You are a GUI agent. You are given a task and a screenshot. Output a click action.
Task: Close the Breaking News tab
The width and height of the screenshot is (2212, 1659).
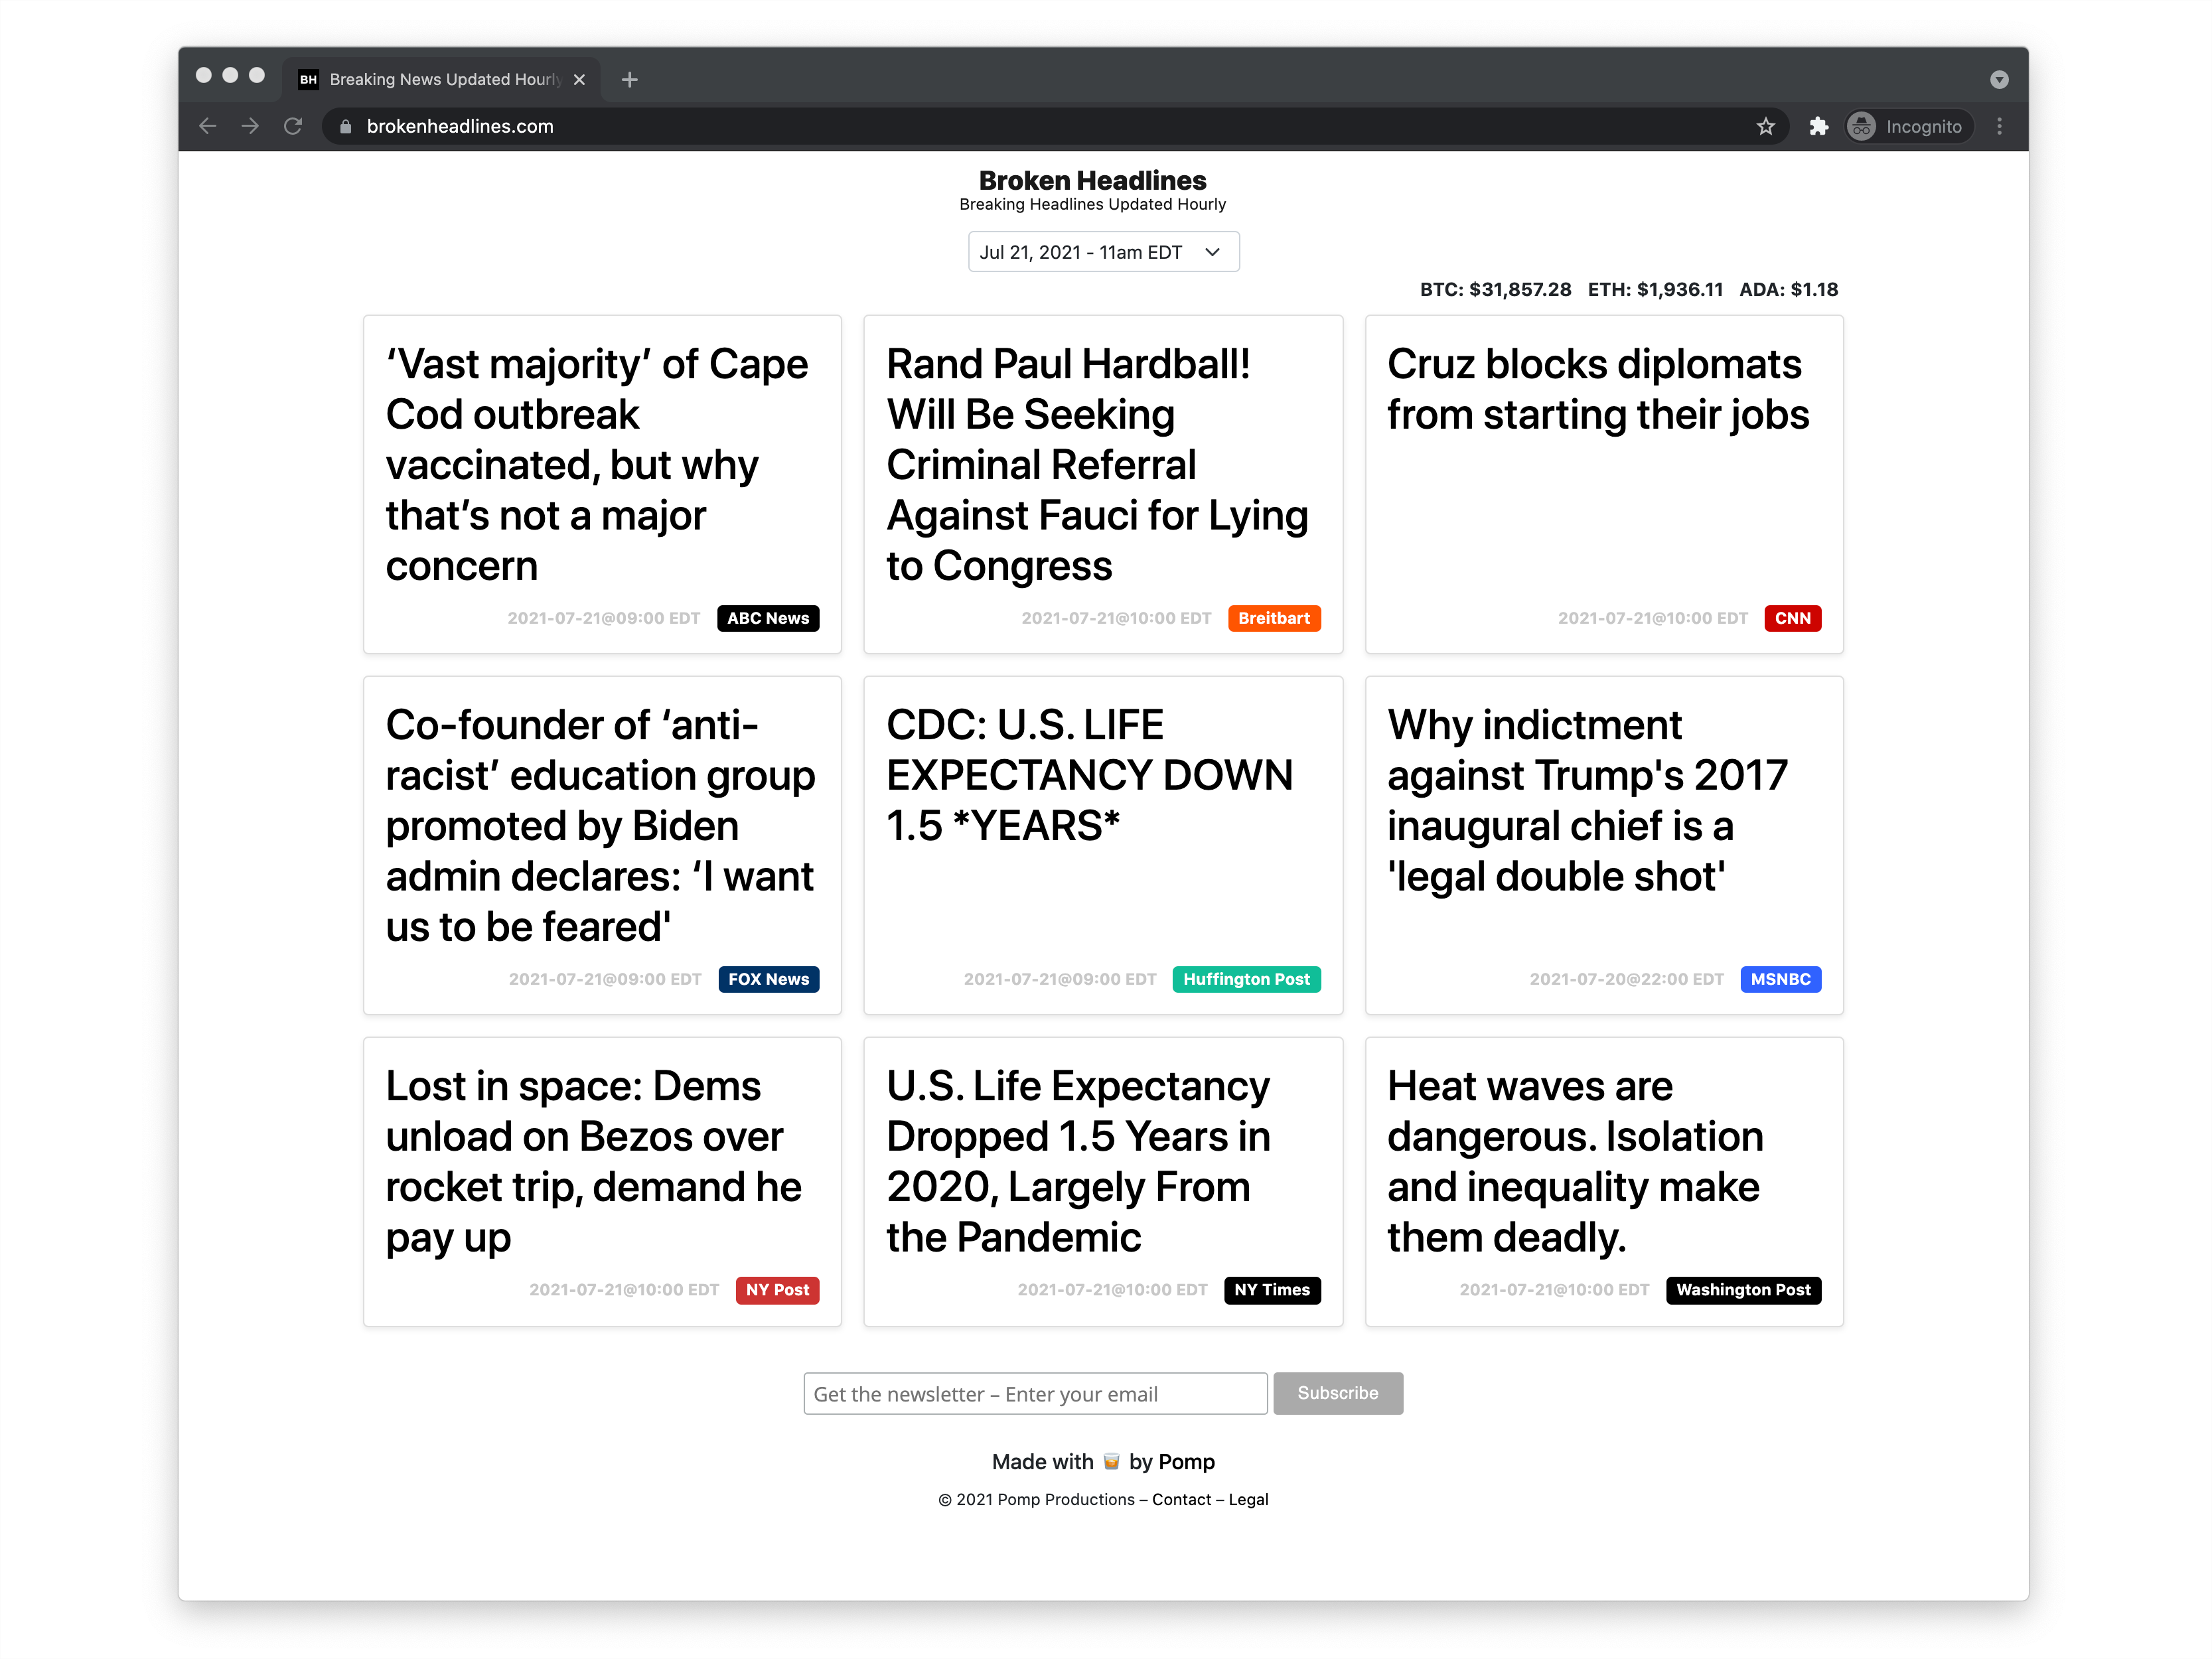click(579, 79)
